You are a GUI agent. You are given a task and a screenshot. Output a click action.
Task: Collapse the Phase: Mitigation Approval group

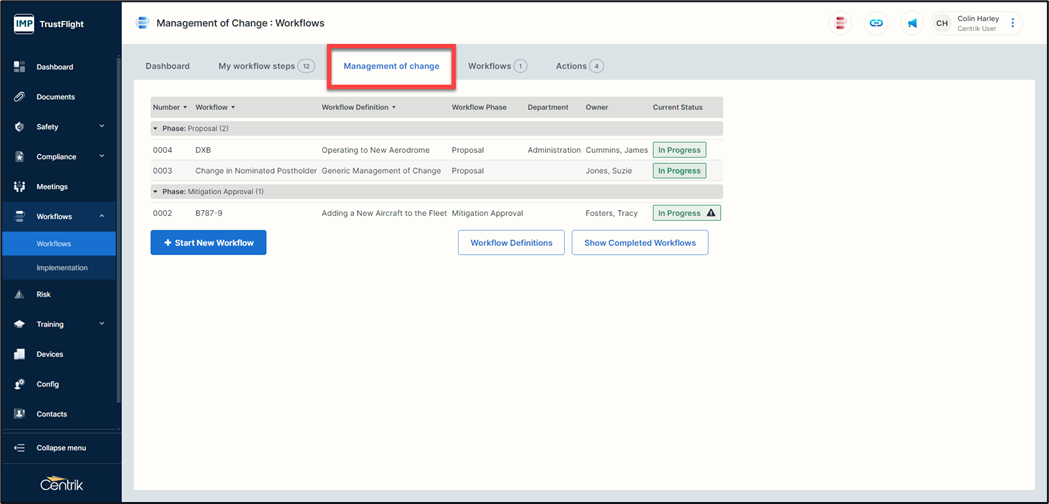tap(156, 191)
